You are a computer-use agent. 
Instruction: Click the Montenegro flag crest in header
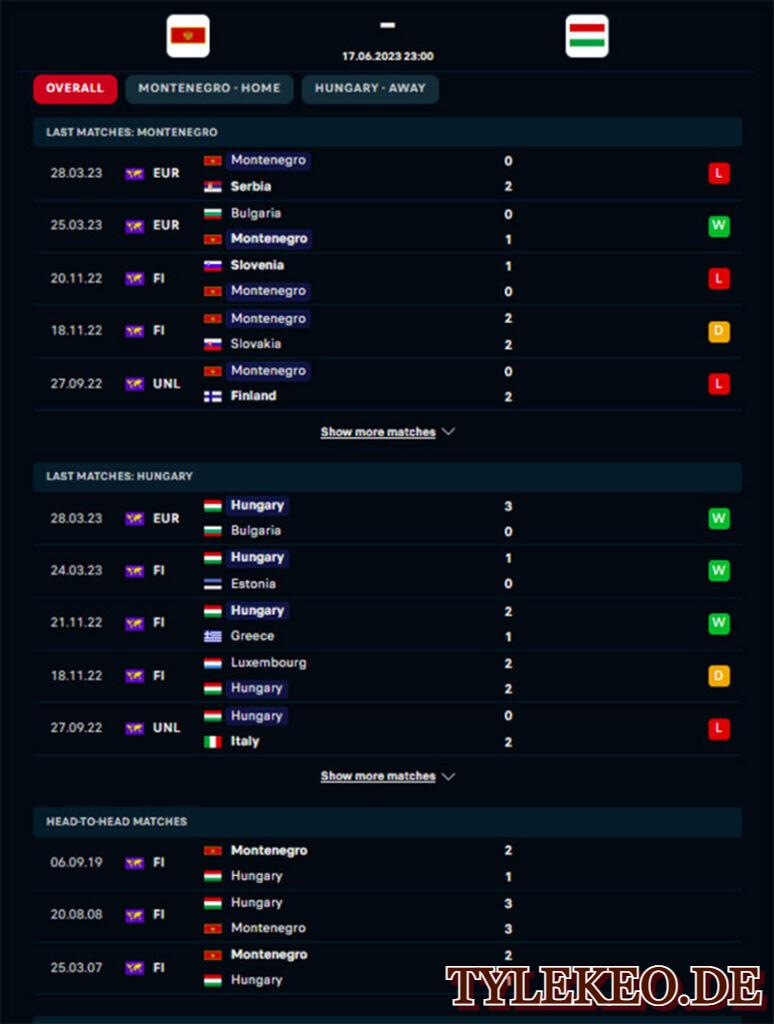[x=188, y=36]
